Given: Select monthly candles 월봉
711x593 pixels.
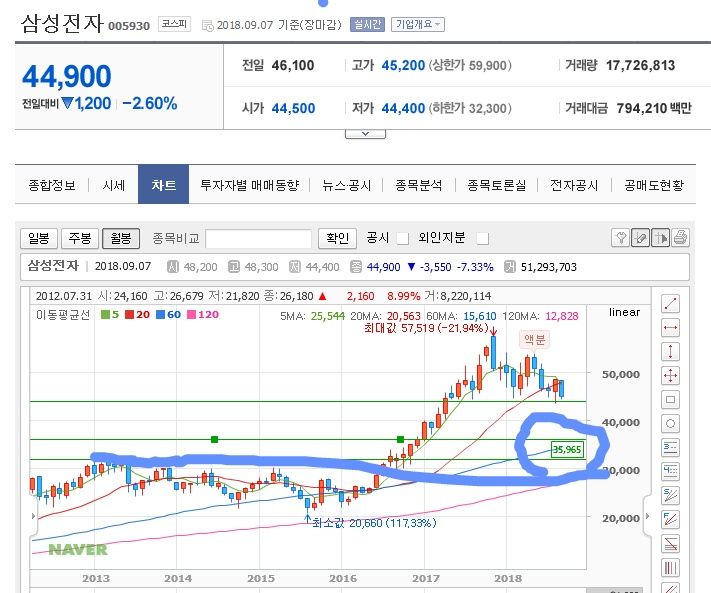Looking at the screenshot, I should pyautogui.click(x=121, y=238).
